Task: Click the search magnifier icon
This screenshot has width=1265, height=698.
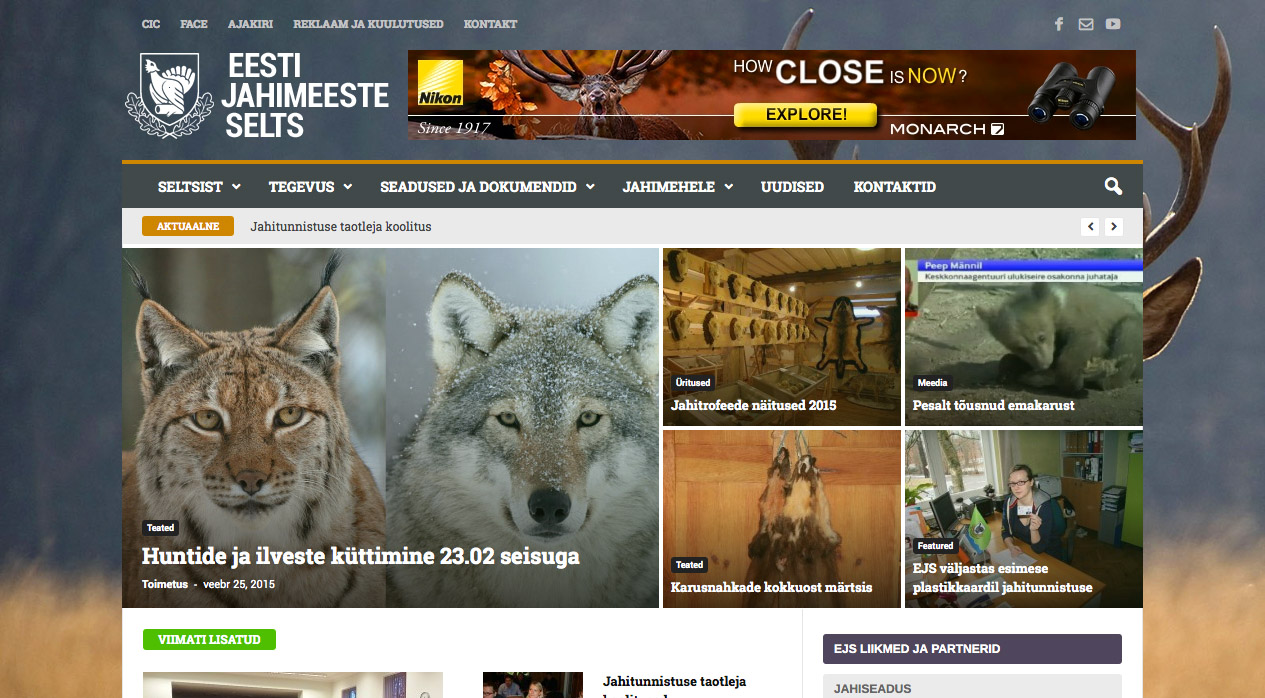Action: [1113, 186]
